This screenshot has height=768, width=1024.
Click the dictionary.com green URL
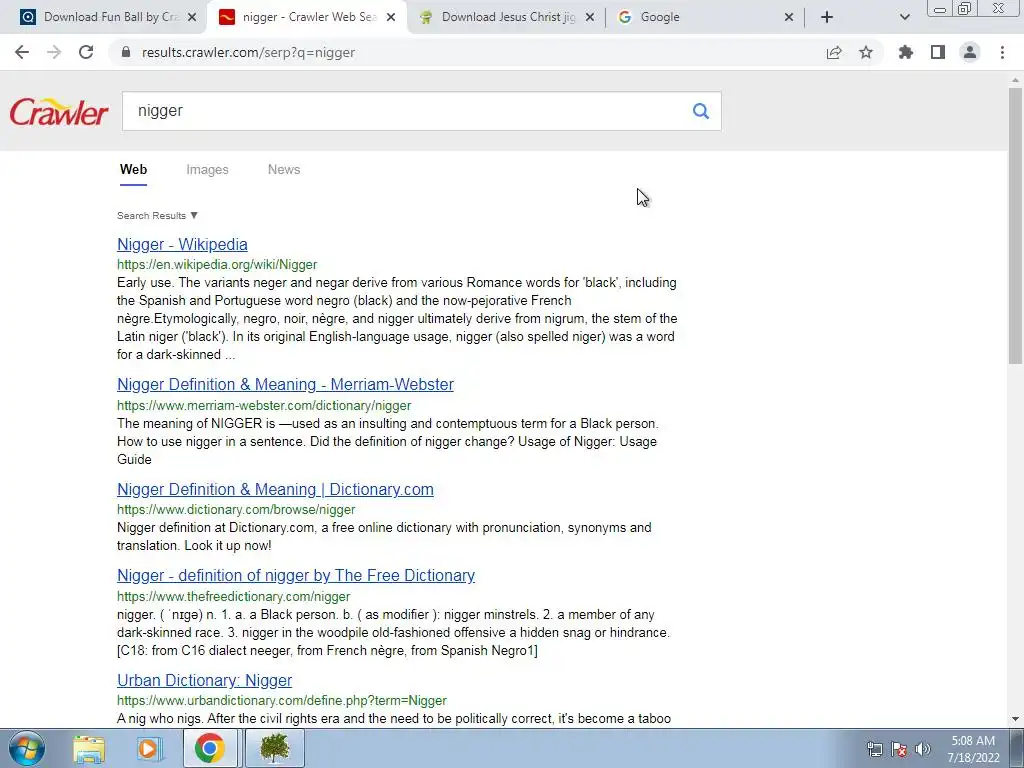click(x=236, y=509)
